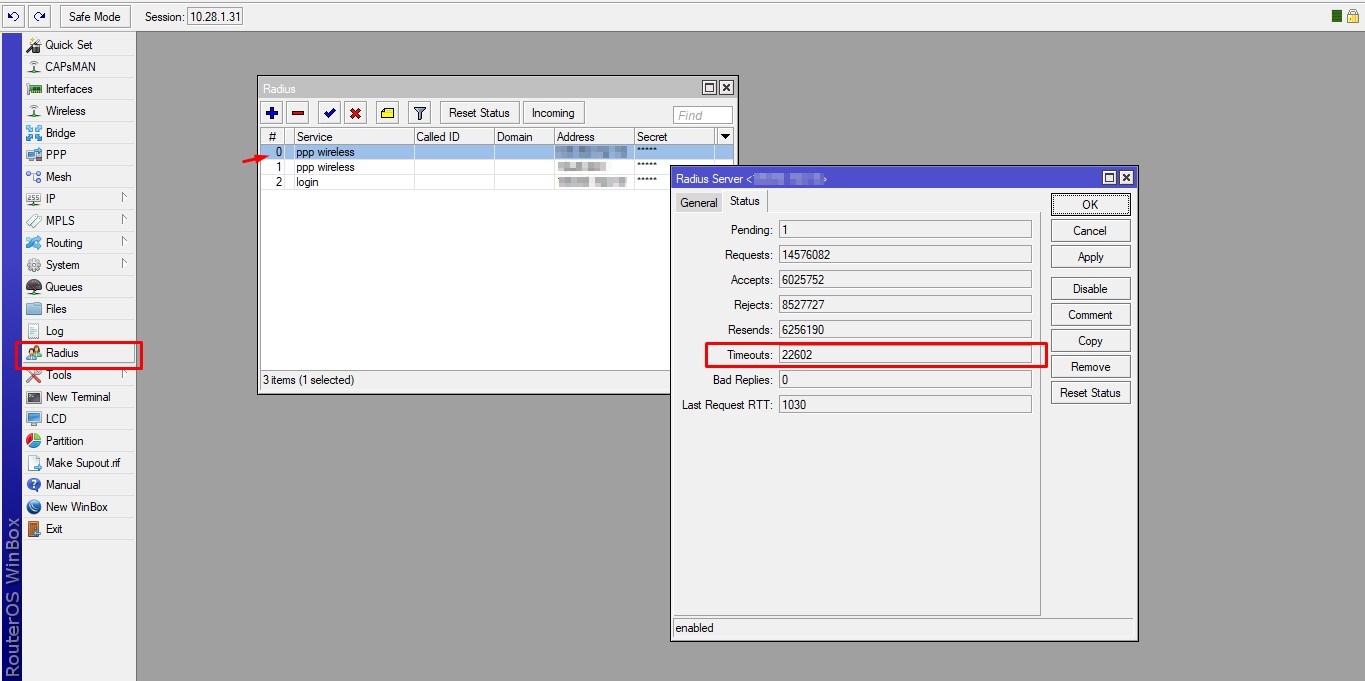The image size is (1365, 681).
Task: Click the Requests value 14576082
Action: tap(904, 255)
